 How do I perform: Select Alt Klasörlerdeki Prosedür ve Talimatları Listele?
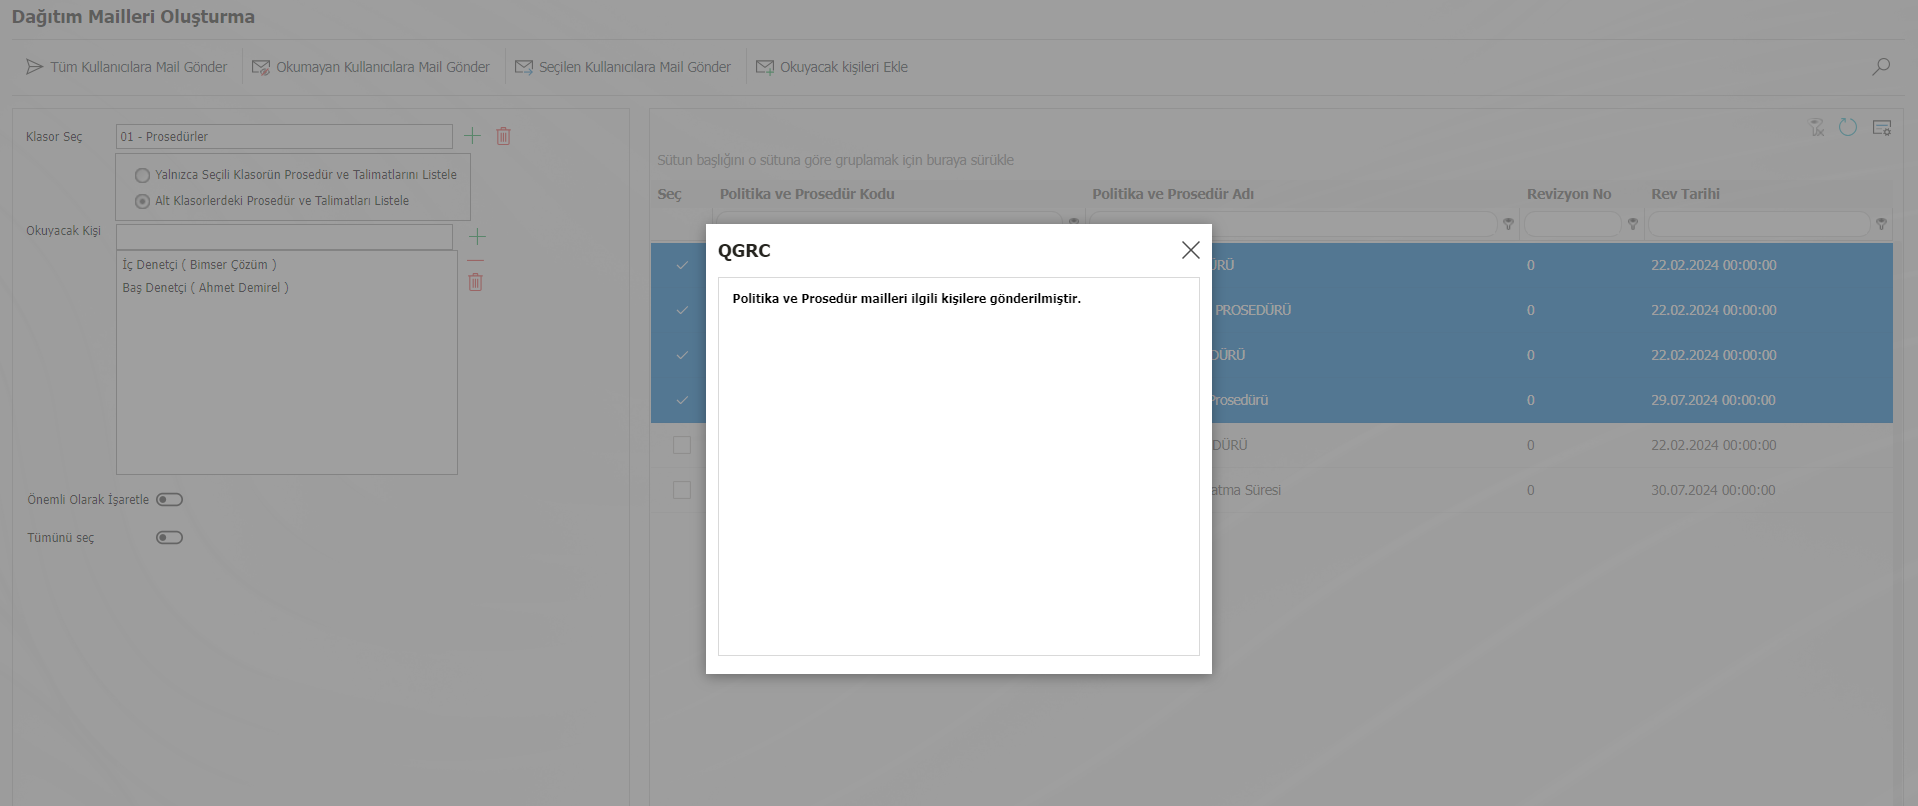272,201
